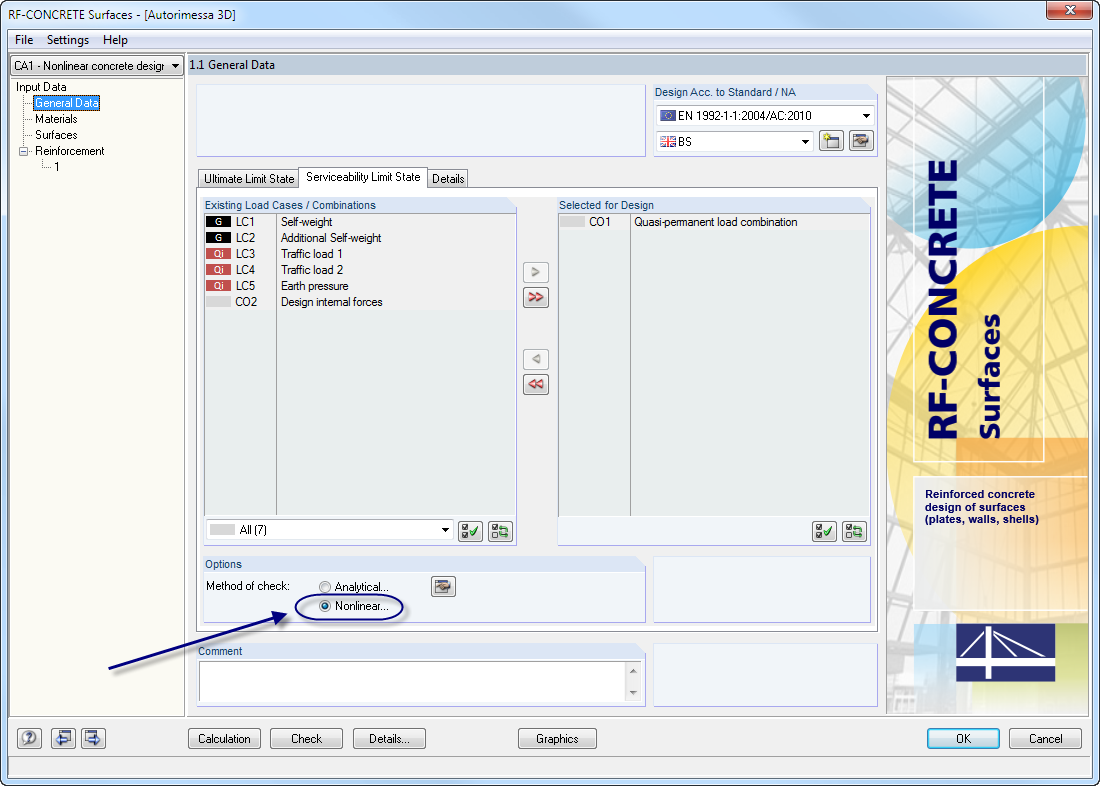Click the Details... button
Image resolution: width=1100 pixels, height=786 pixels.
389,738
